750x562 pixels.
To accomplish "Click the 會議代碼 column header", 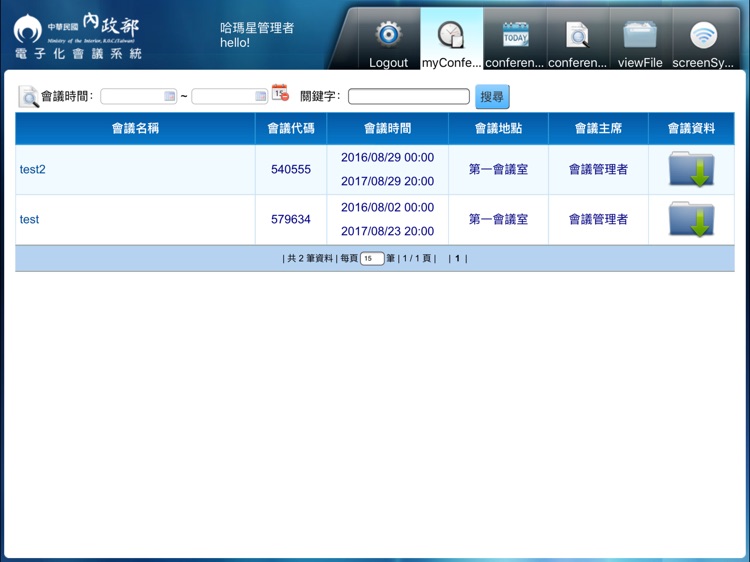I will click(x=291, y=128).
